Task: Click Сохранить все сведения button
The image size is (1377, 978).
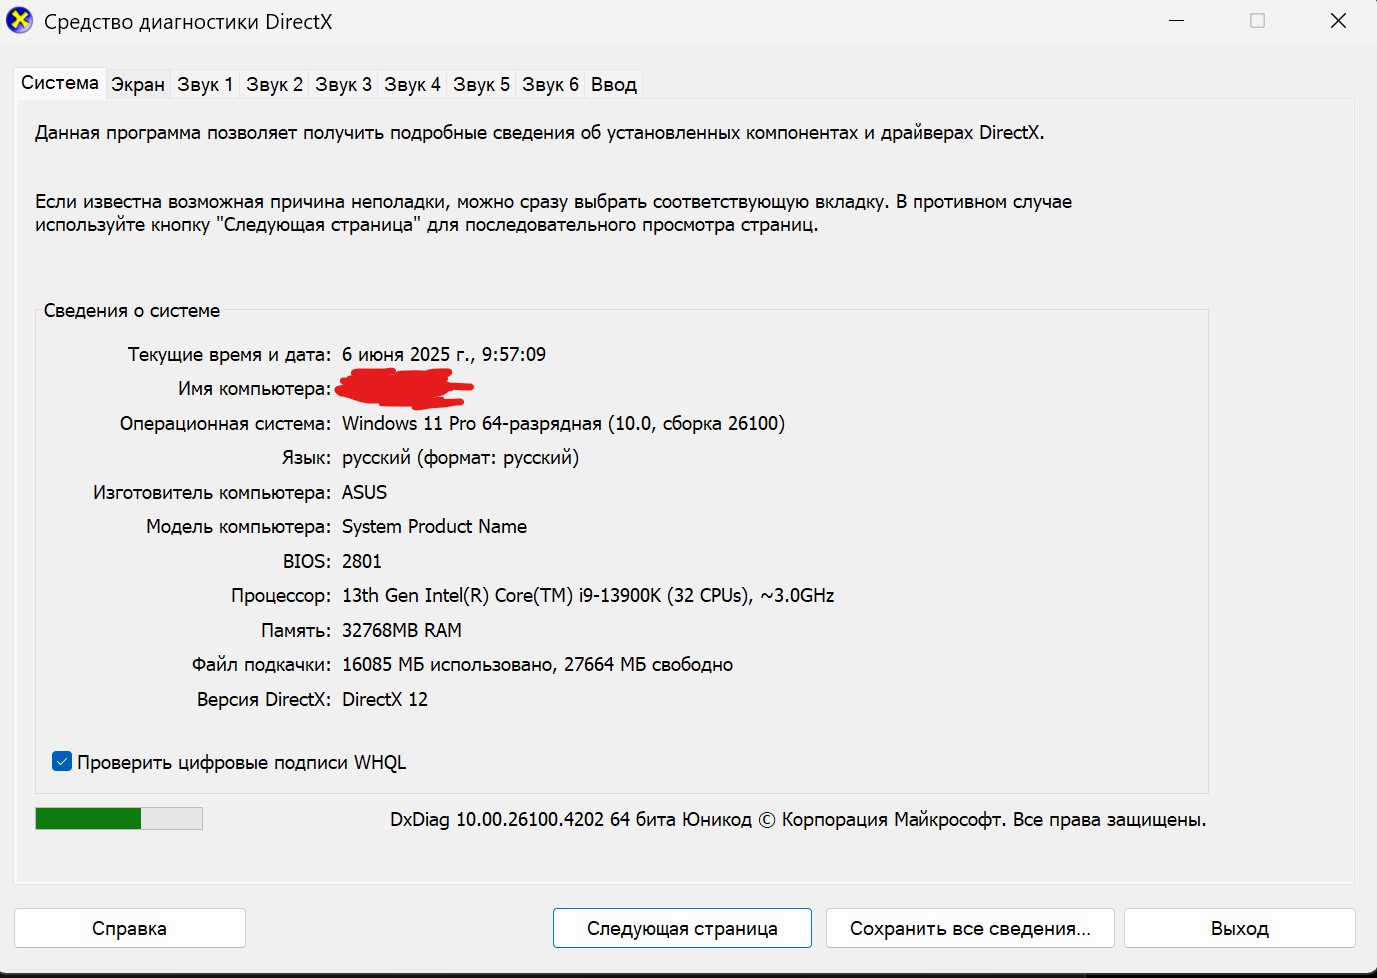Action: (970, 928)
